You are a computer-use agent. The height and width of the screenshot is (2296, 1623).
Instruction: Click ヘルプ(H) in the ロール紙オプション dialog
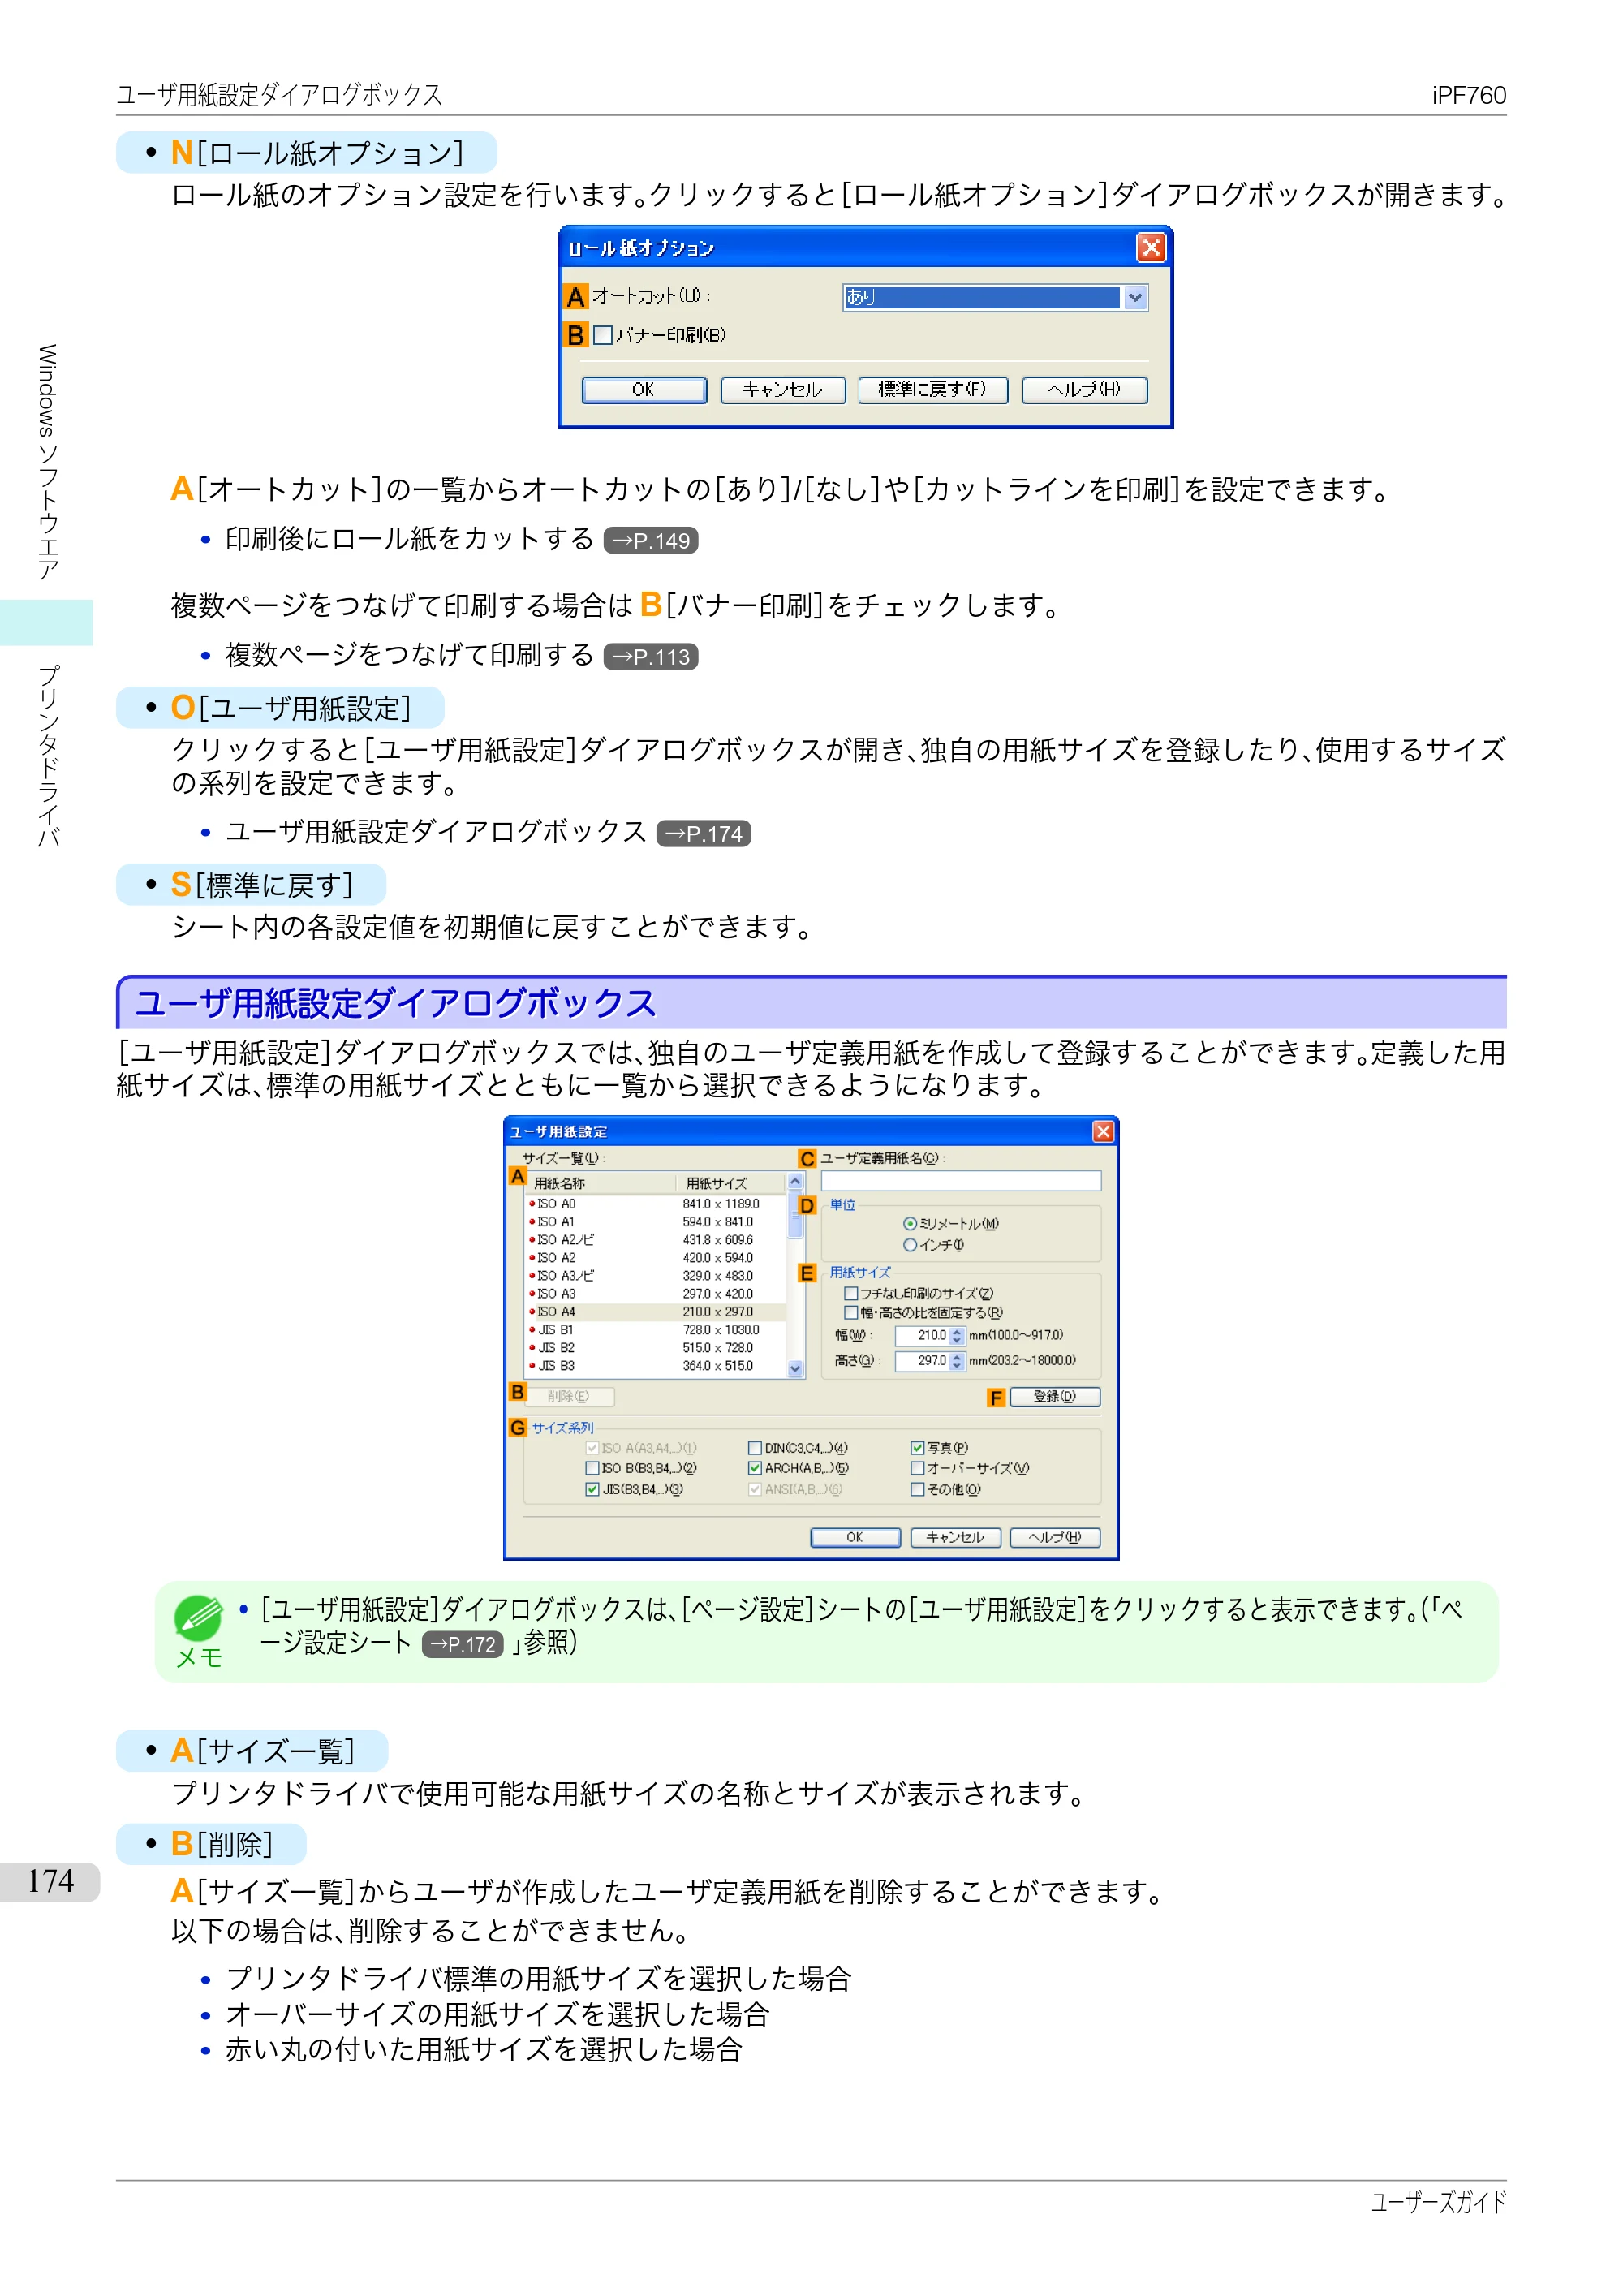pyautogui.click(x=1084, y=389)
